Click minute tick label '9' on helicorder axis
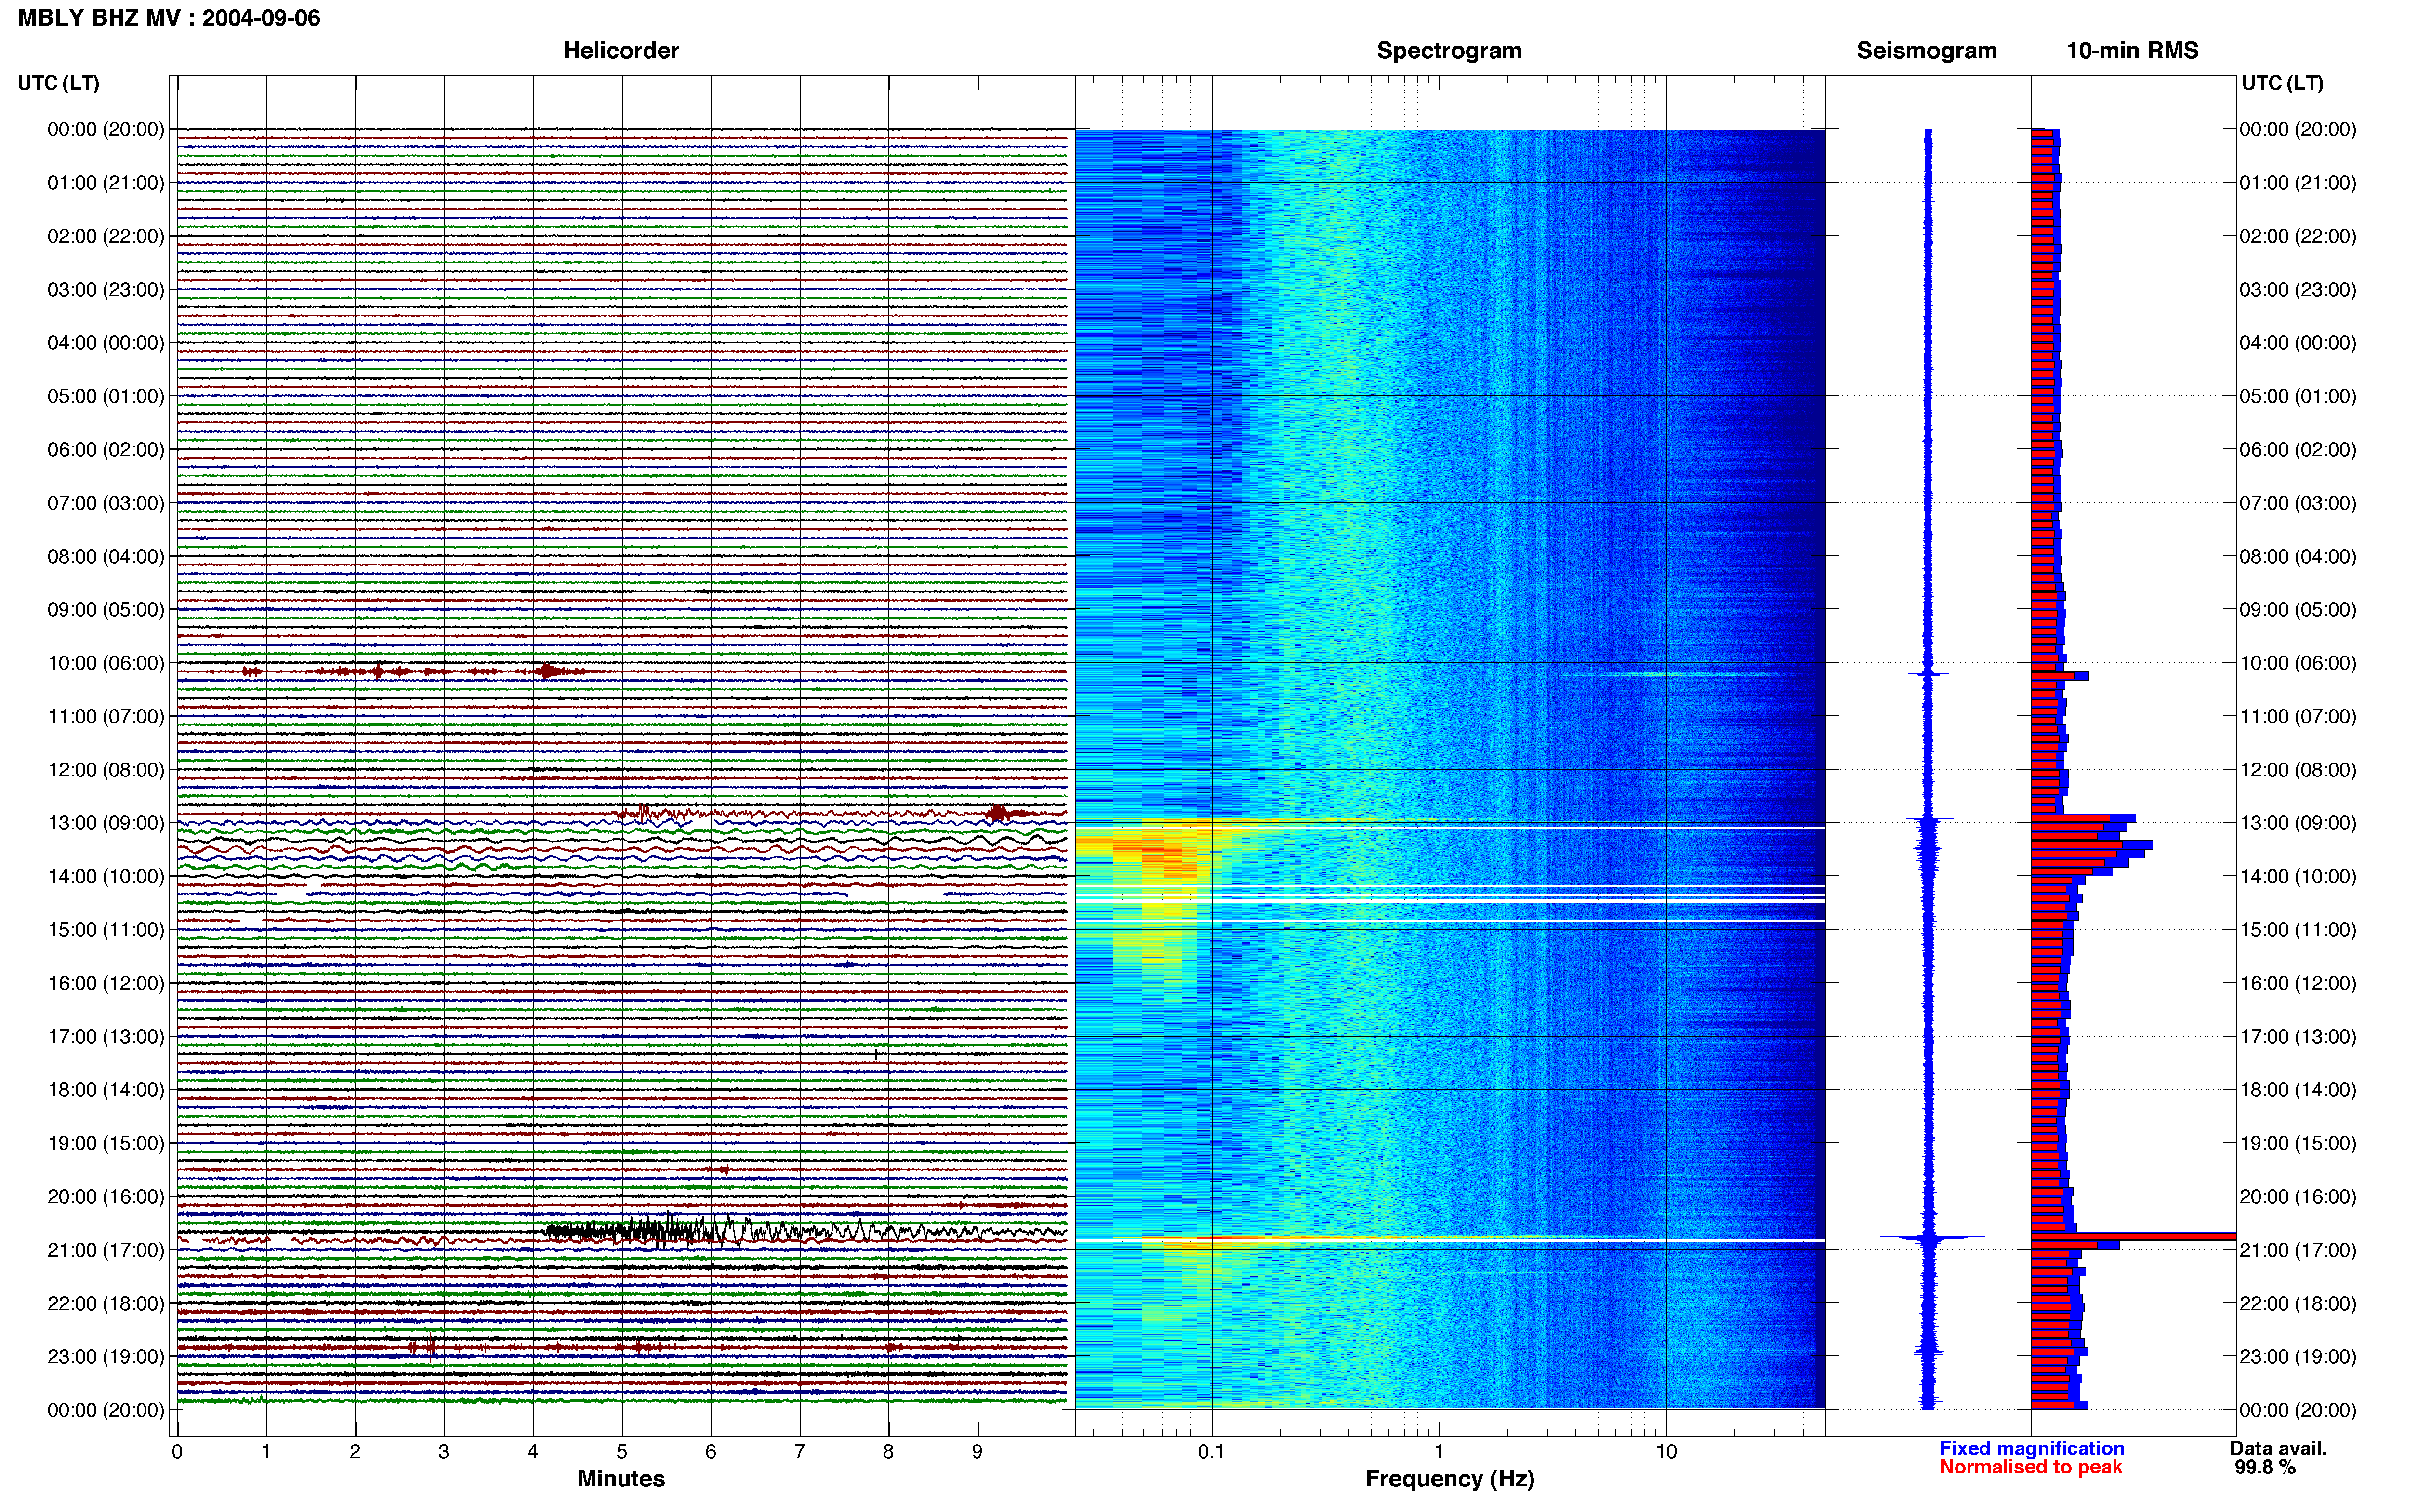The image size is (2418, 1512). pyautogui.click(x=977, y=1452)
